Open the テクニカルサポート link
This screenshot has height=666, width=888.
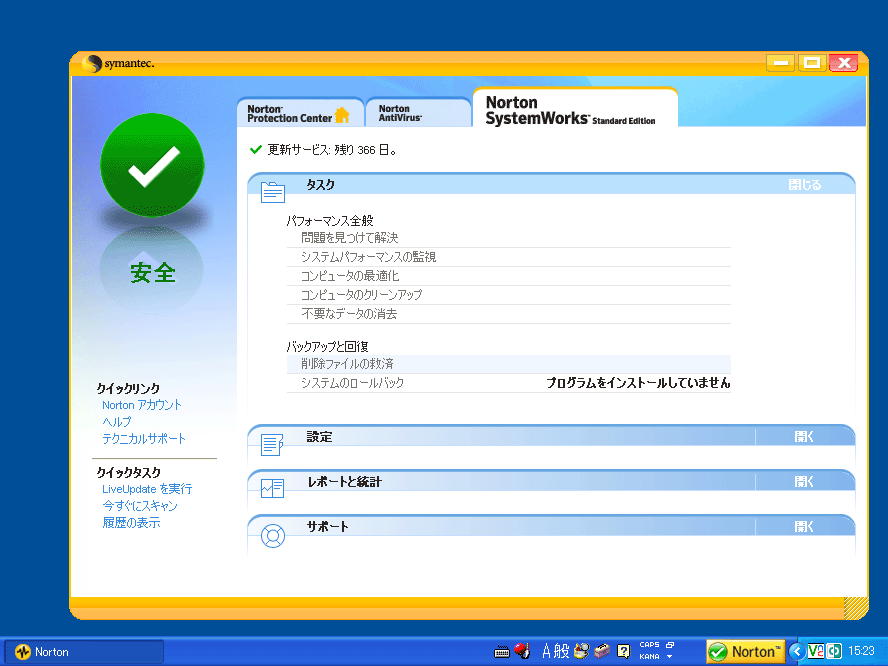point(144,439)
